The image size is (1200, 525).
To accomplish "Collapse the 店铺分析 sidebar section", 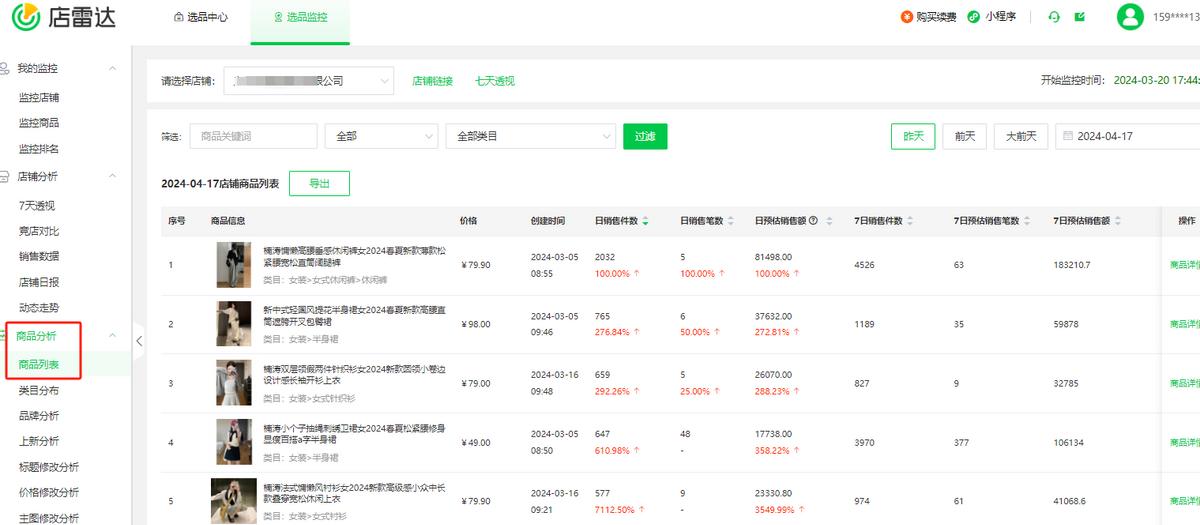I will point(112,176).
